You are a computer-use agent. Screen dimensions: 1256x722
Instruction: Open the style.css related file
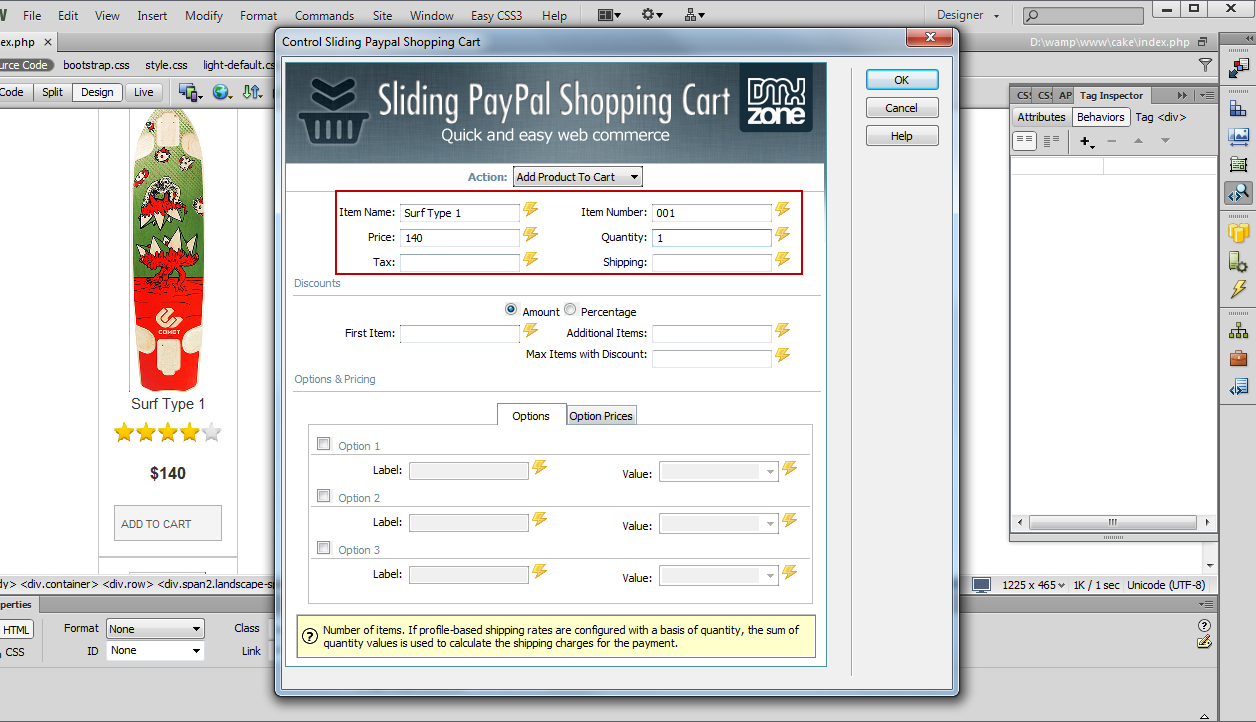pos(166,65)
